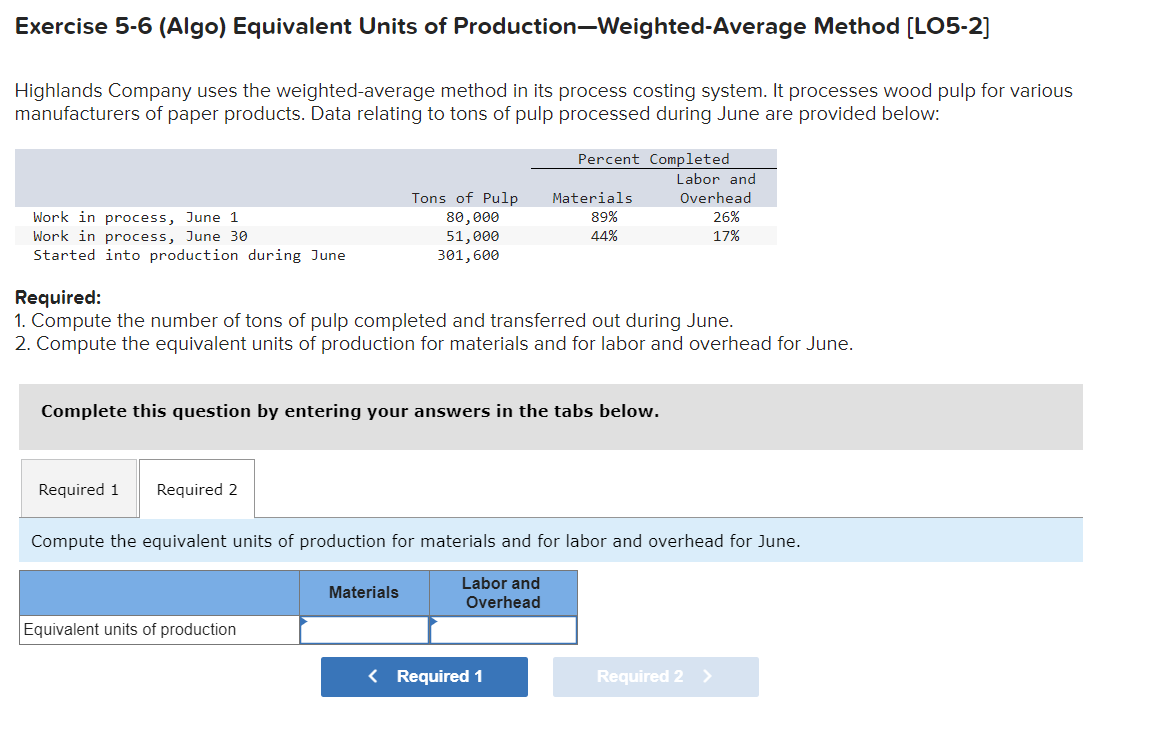This screenshot has width=1157, height=730.
Task: Click the Labor and Overhead input field
Action: [503, 629]
